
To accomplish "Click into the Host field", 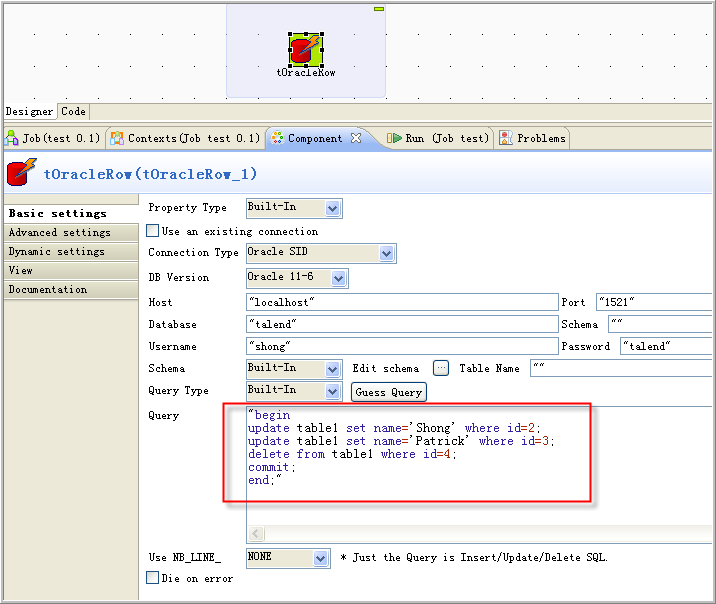I will [x=402, y=302].
